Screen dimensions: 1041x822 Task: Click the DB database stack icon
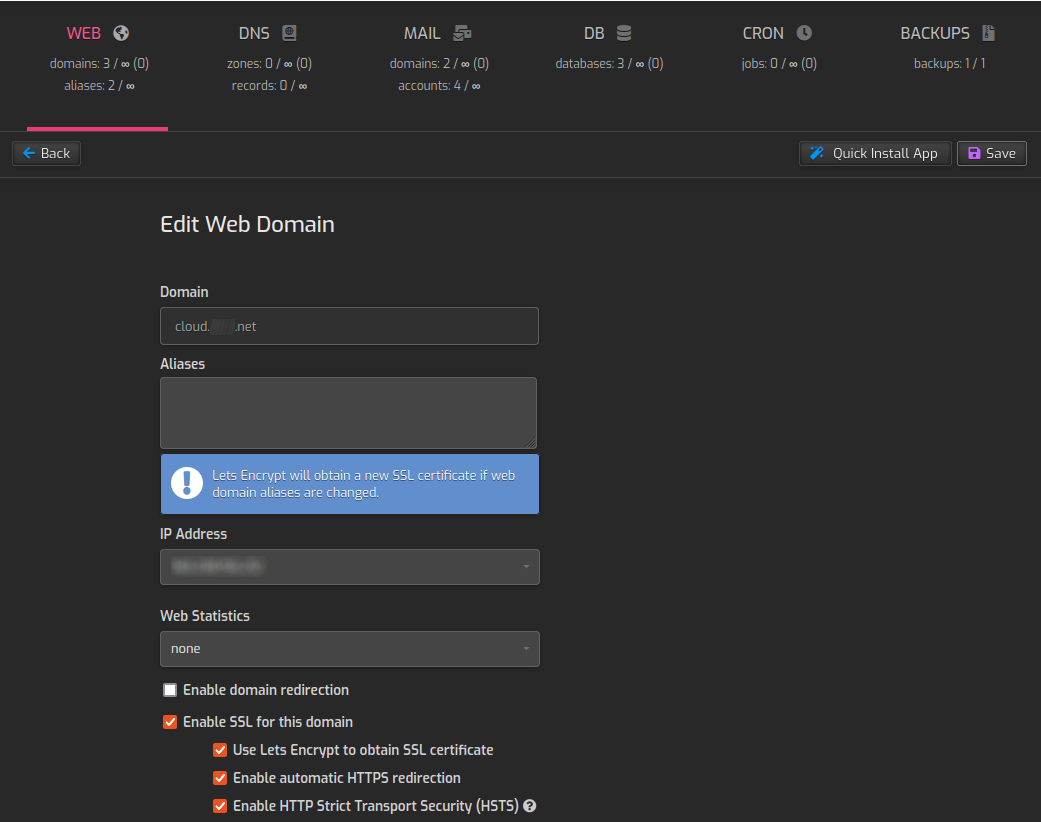[624, 33]
